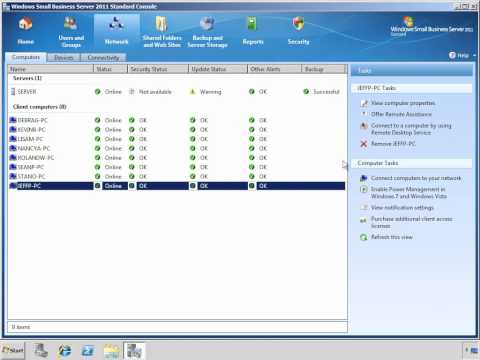Switch to the Devices tab
Viewport: 480px width, 360px height.
pyautogui.click(x=64, y=58)
